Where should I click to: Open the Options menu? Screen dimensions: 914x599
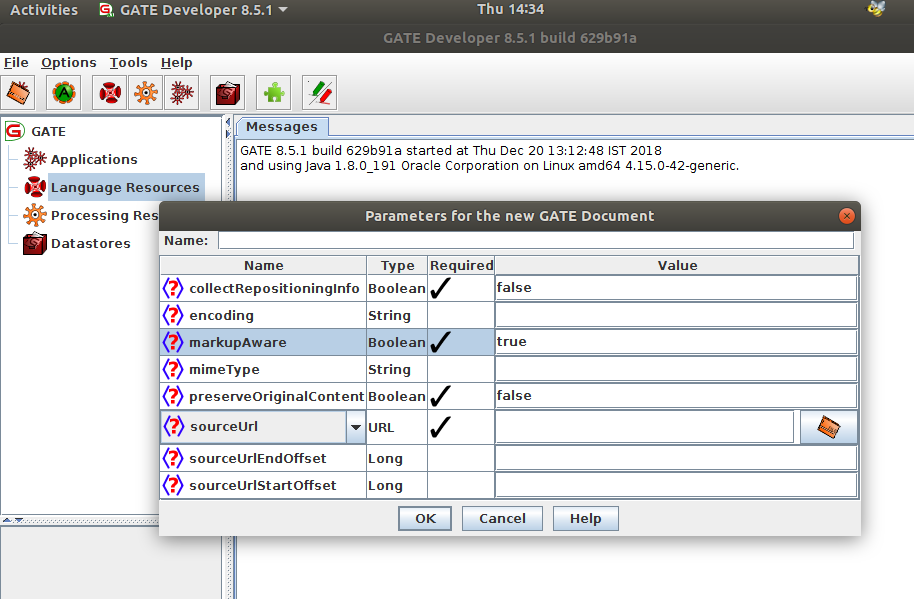pyautogui.click(x=68, y=62)
